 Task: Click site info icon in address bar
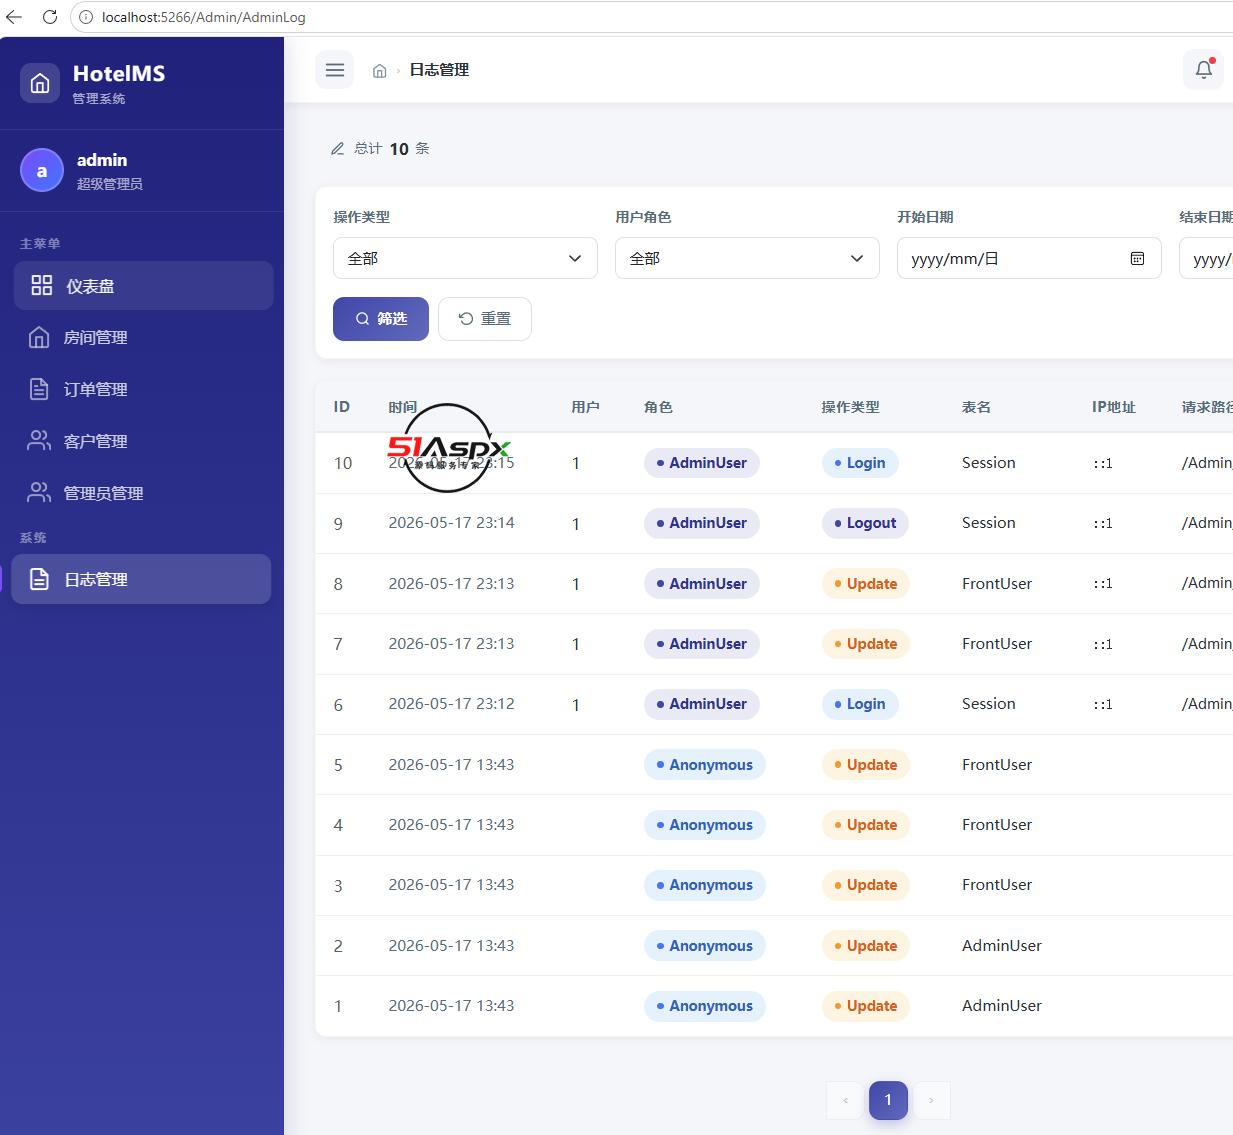click(86, 17)
